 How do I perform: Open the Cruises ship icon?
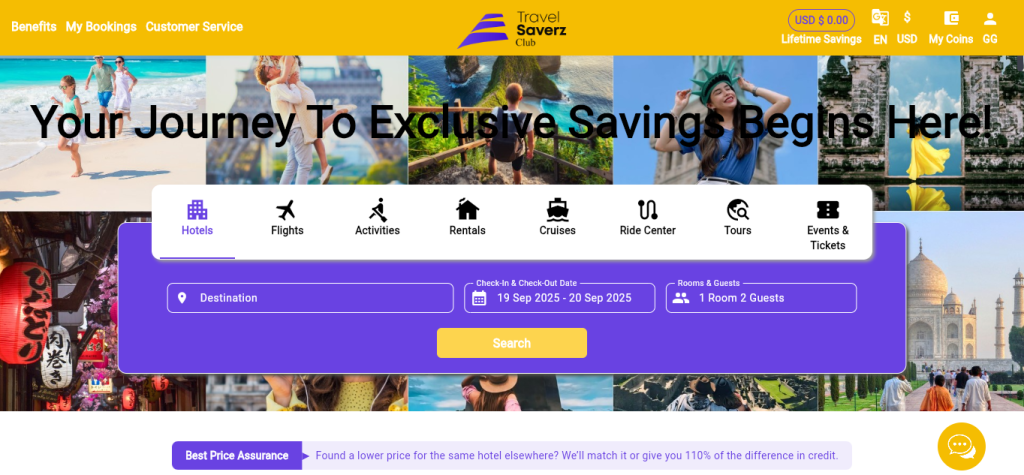pyautogui.click(x=558, y=210)
